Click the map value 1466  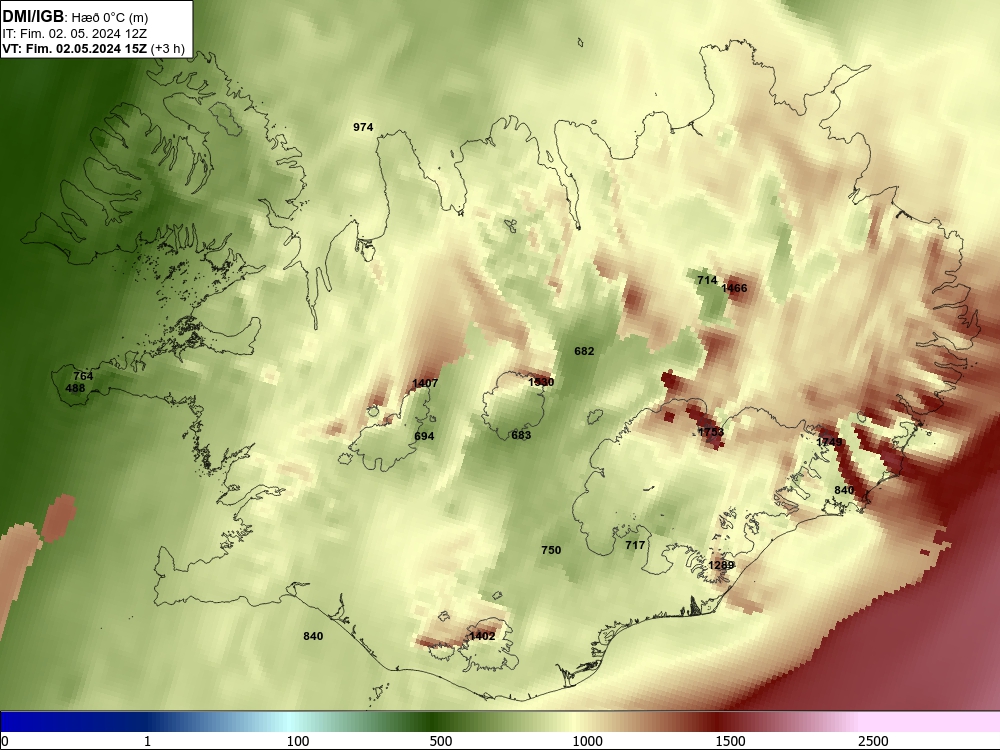click(x=734, y=288)
